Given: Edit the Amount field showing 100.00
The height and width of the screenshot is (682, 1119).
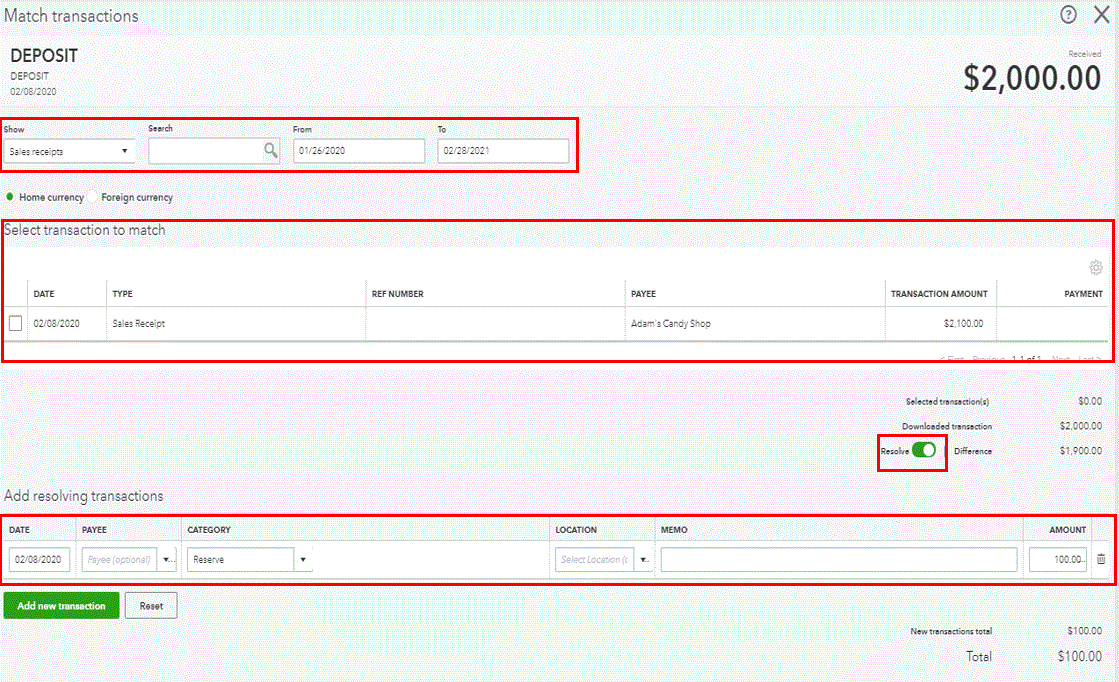Looking at the screenshot, I should 1058,559.
